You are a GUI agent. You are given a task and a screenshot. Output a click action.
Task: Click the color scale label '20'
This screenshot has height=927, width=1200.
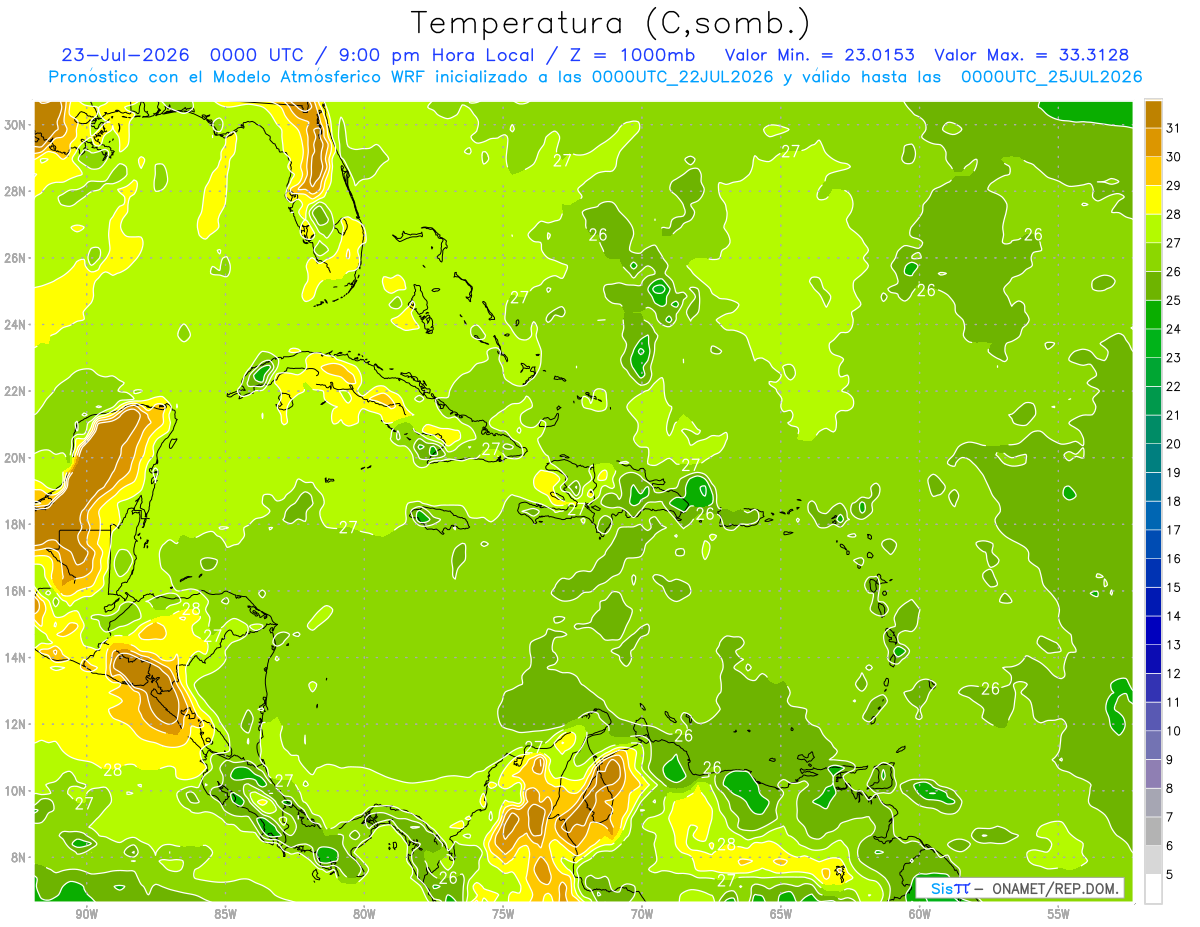[1173, 444]
